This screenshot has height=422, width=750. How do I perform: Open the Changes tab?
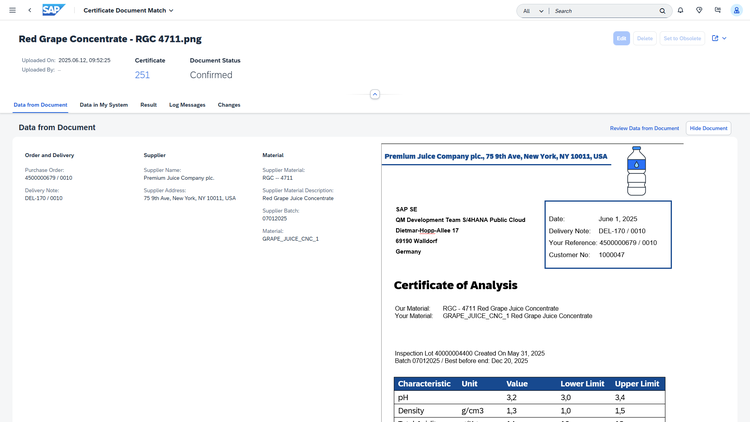[x=229, y=105]
